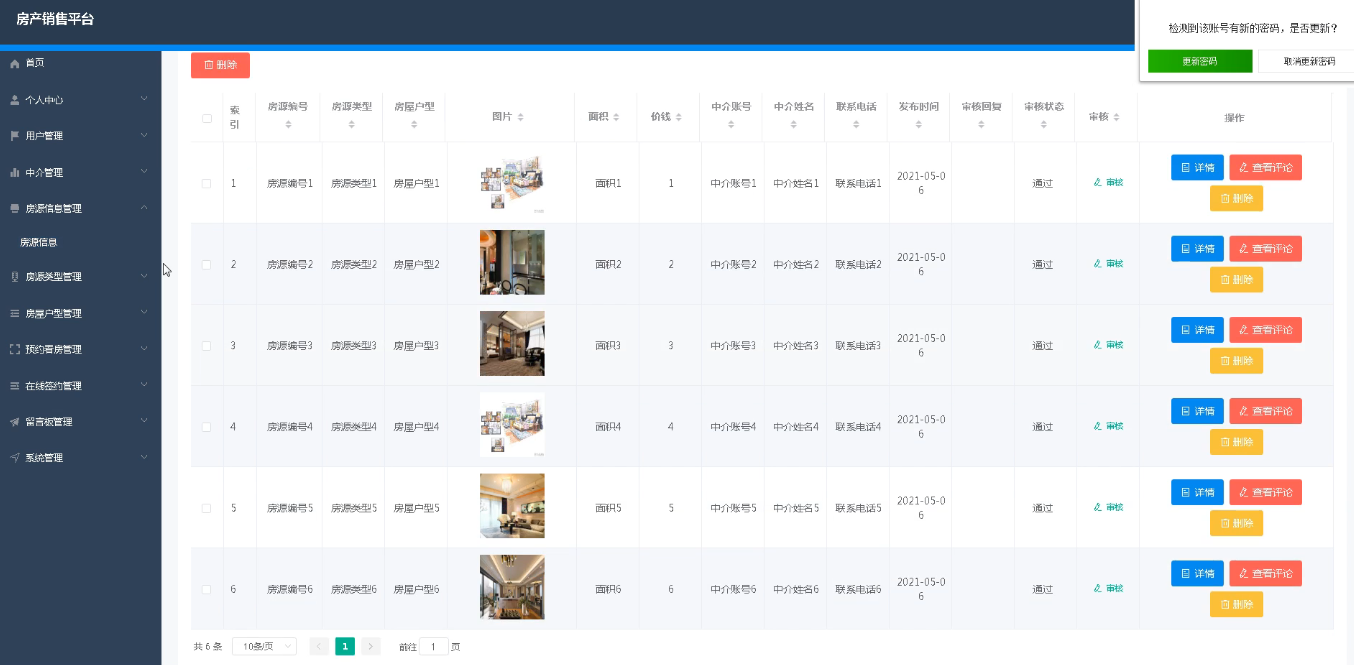The height and width of the screenshot is (665, 1354).
Task: Click the person icon beside 个人中心
Action: (15, 100)
